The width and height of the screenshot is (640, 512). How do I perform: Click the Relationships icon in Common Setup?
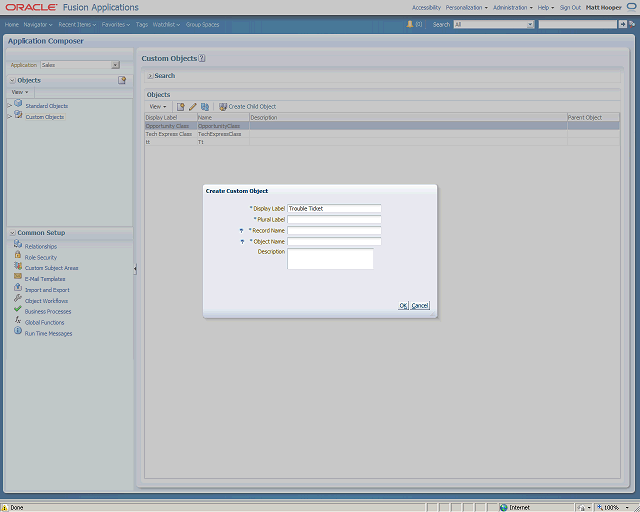coord(18,244)
